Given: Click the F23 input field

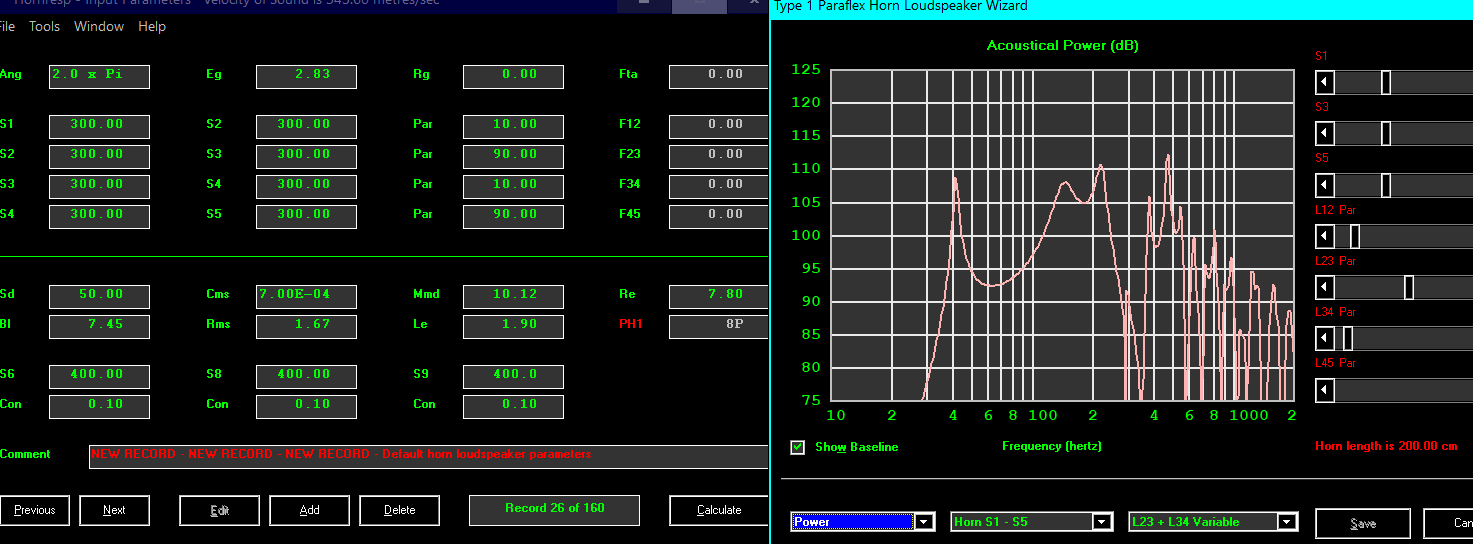Looking at the screenshot, I should pos(719,157).
